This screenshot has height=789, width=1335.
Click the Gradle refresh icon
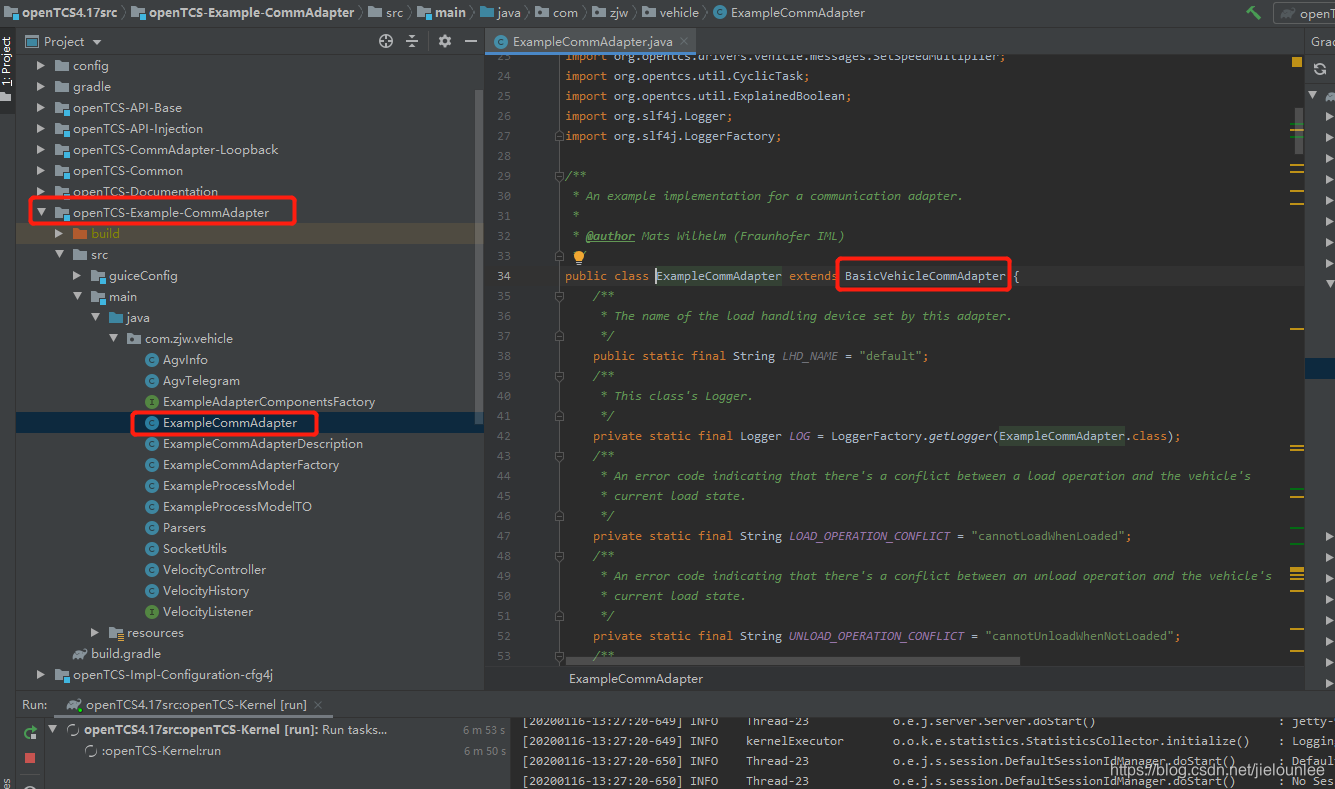(x=1321, y=68)
